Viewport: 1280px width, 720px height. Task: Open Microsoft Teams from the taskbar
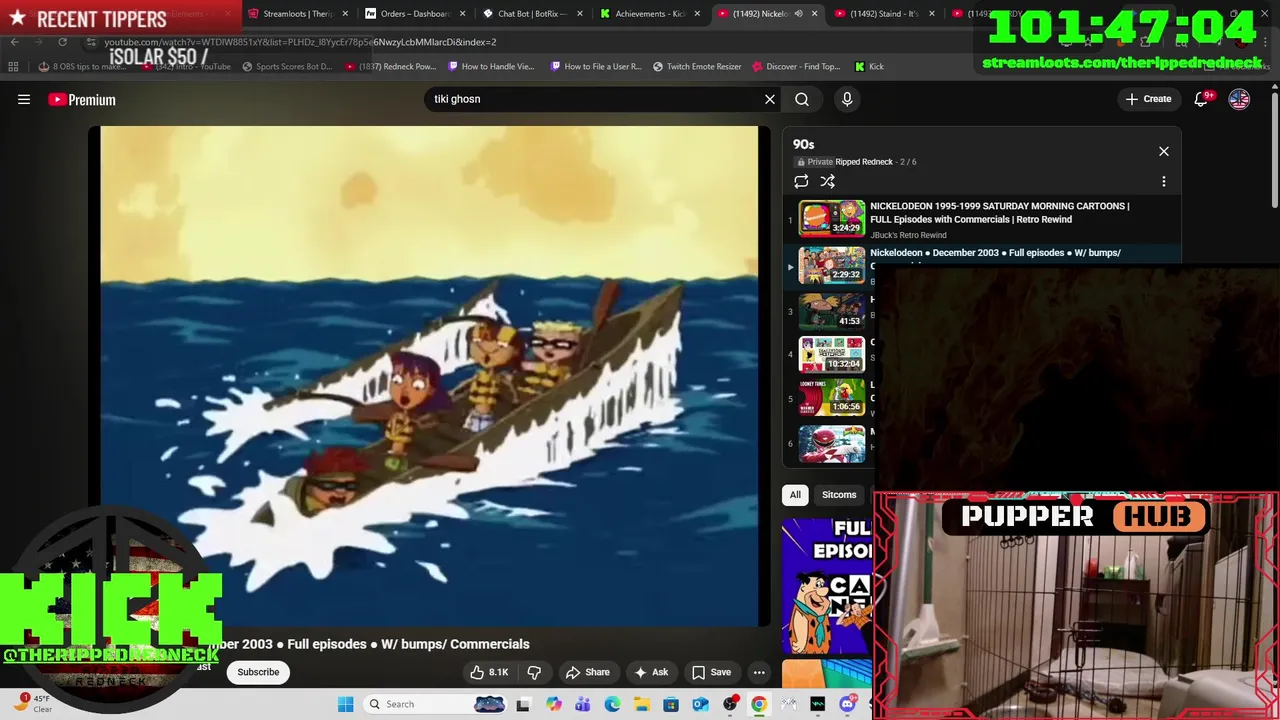pyautogui.click(x=582, y=704)
